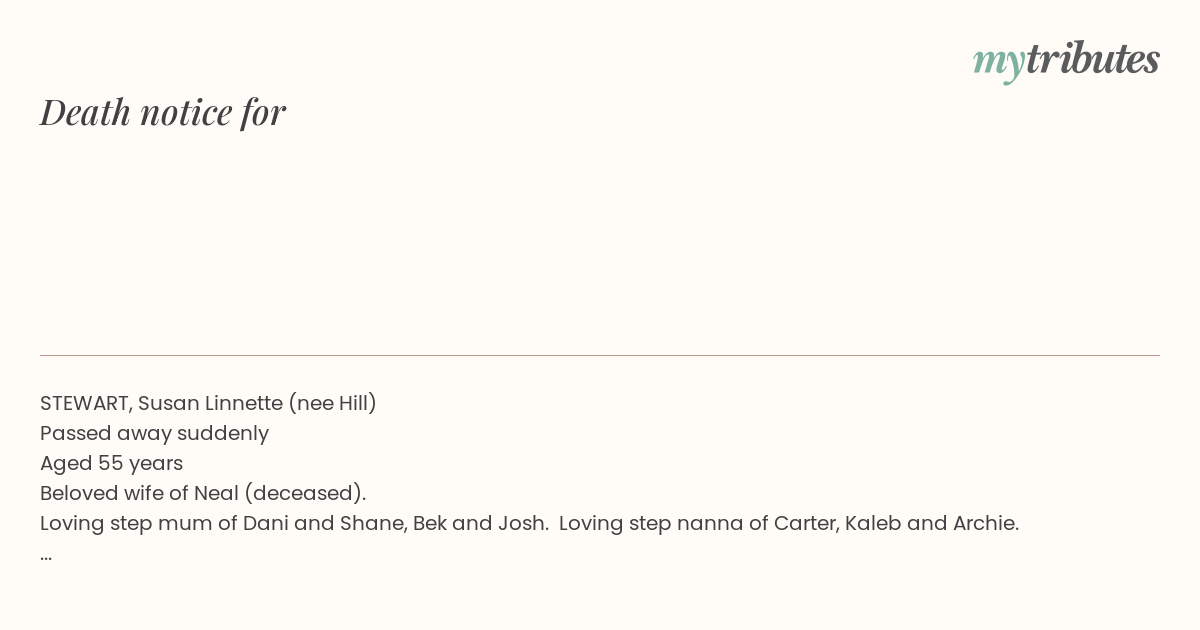Click the 'tributes' part of logo
Screen dimensions: 1200x630
[x=1092, y=58]
